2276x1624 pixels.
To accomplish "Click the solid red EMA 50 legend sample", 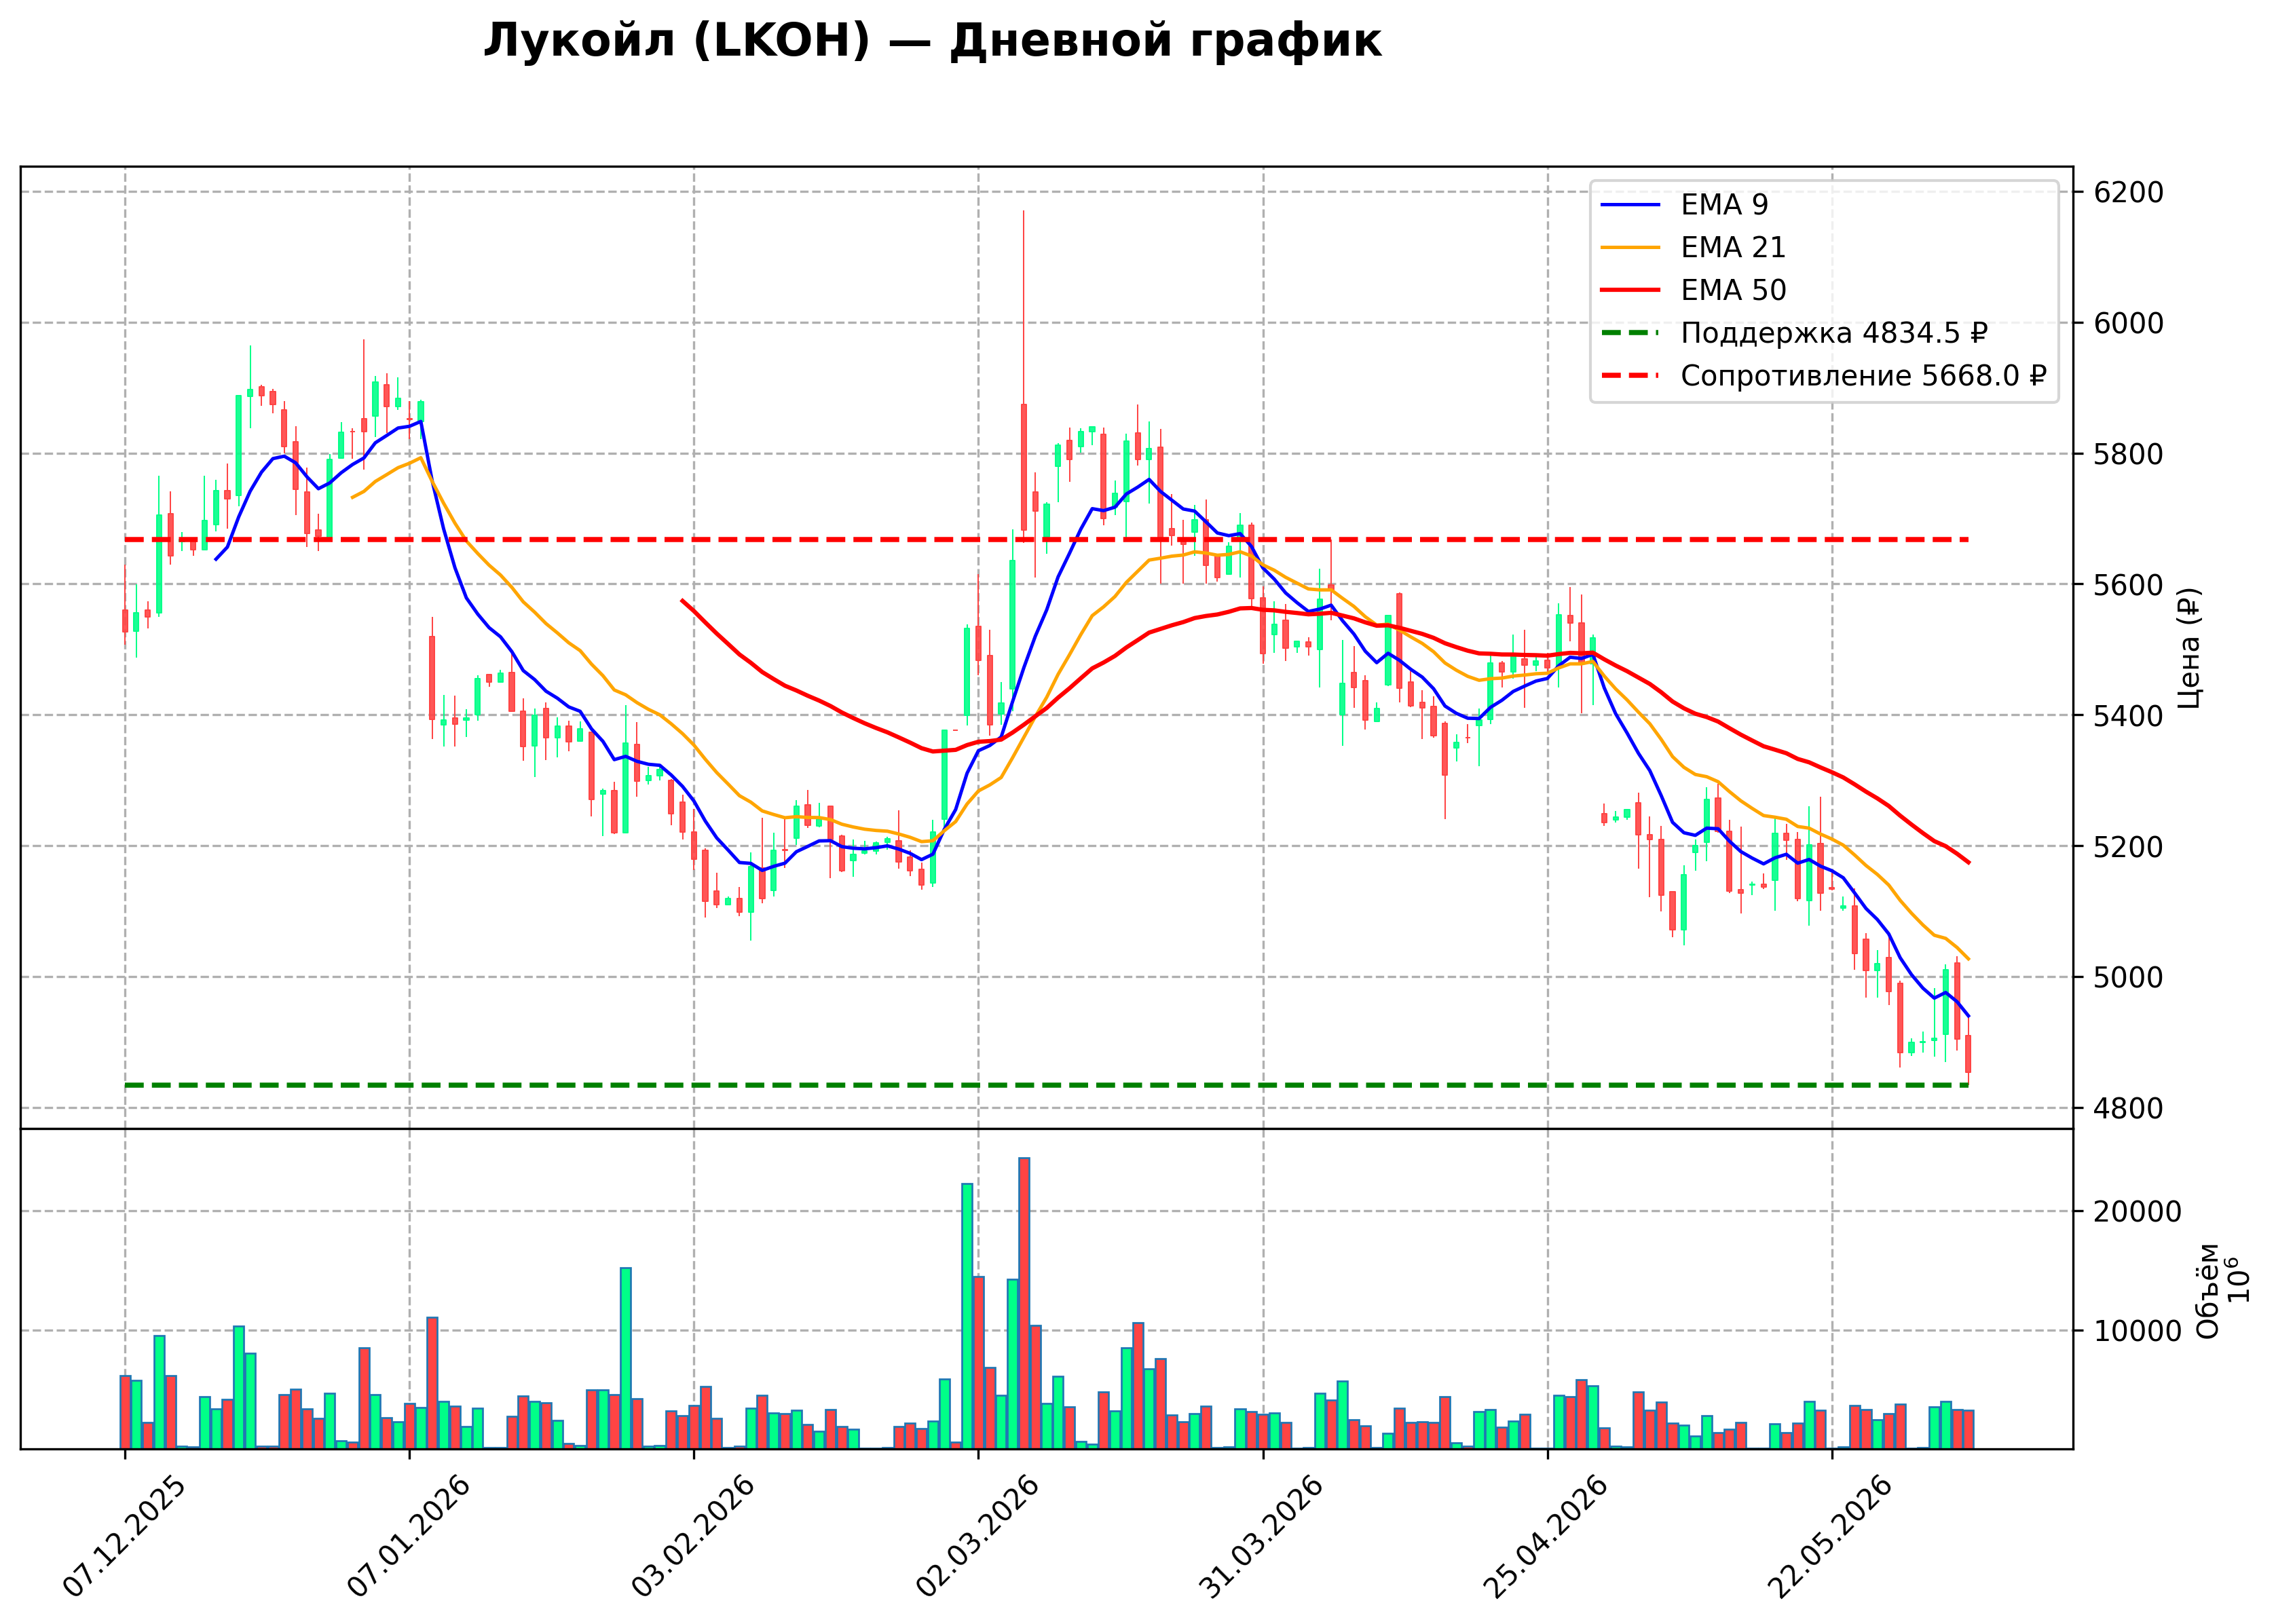I will (x=1630, y=290).
